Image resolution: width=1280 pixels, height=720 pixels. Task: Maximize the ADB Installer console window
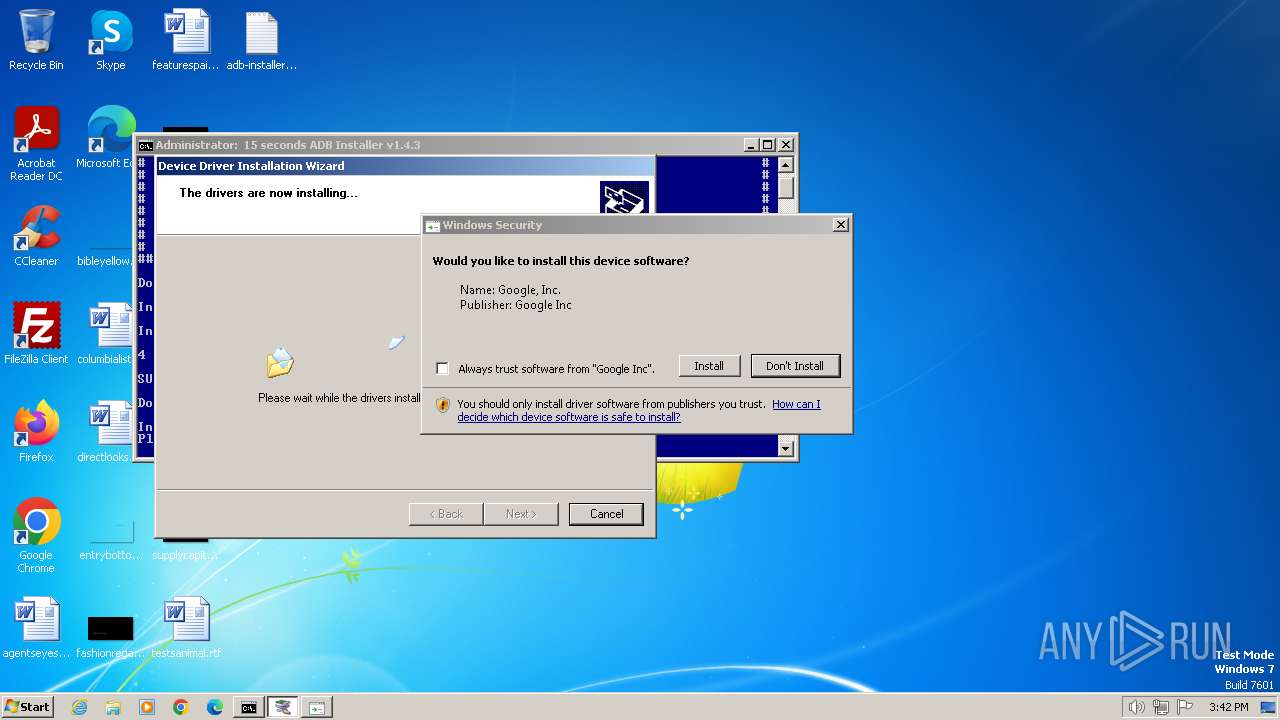pos(768,145)
